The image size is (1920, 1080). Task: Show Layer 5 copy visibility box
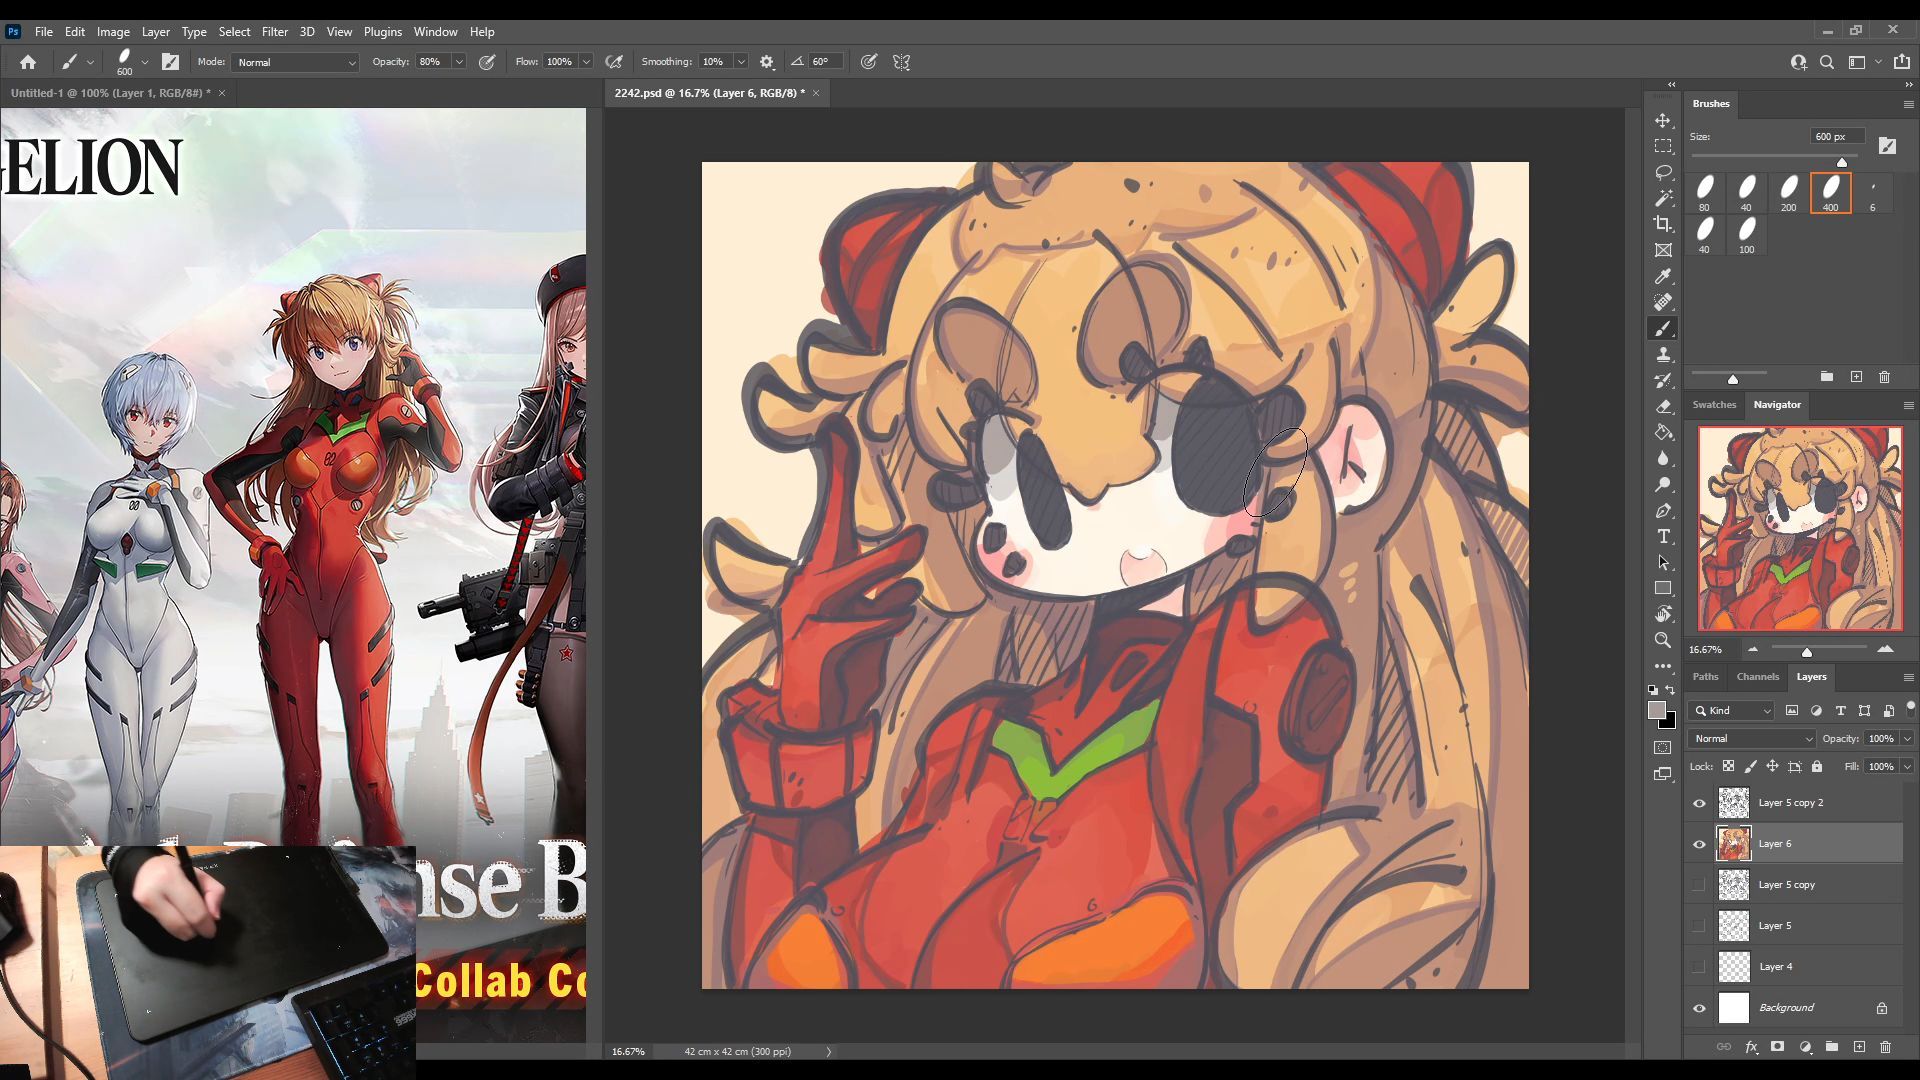click(1699, 885)
